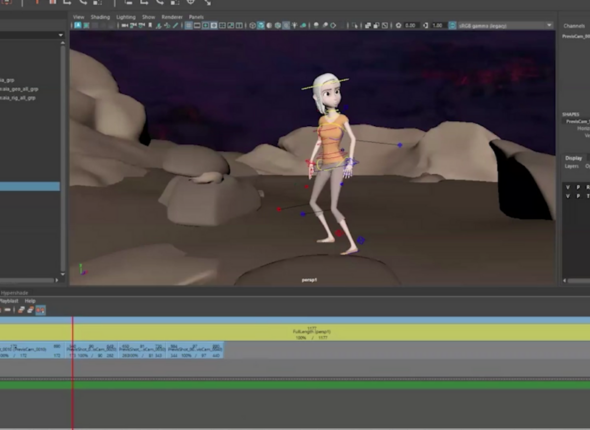Click the Field Chart icon
590x430 pixels.
222,26
